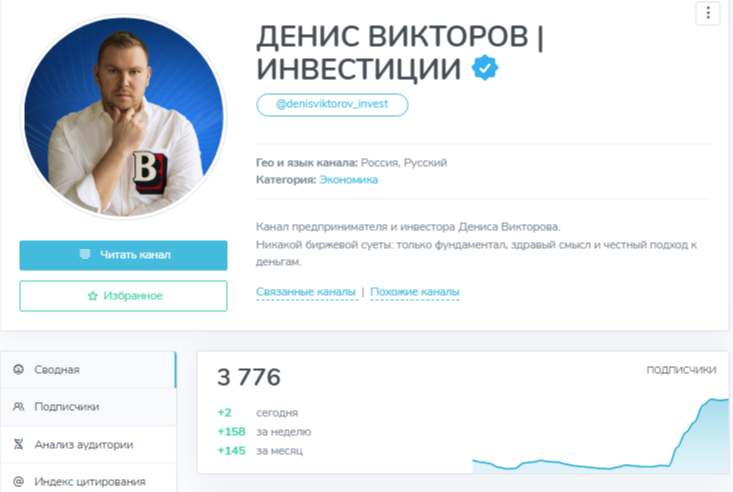Open the Сводная tab
The image size is (733, 492).
tap(88, 369)
